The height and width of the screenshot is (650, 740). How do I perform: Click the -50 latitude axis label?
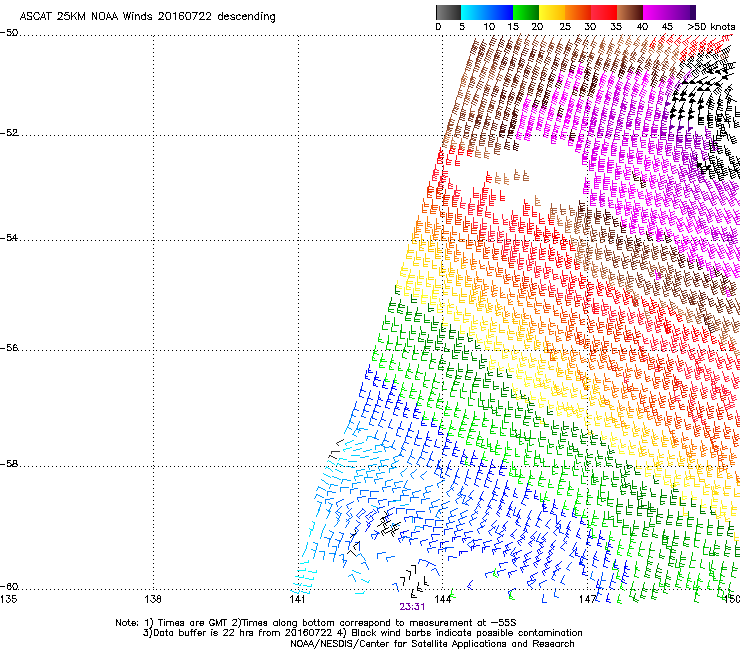9,33
